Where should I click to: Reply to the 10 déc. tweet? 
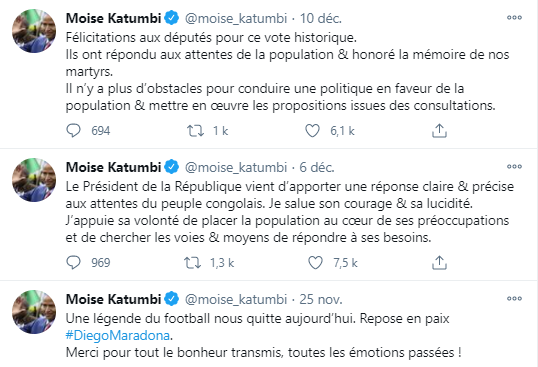73,131
